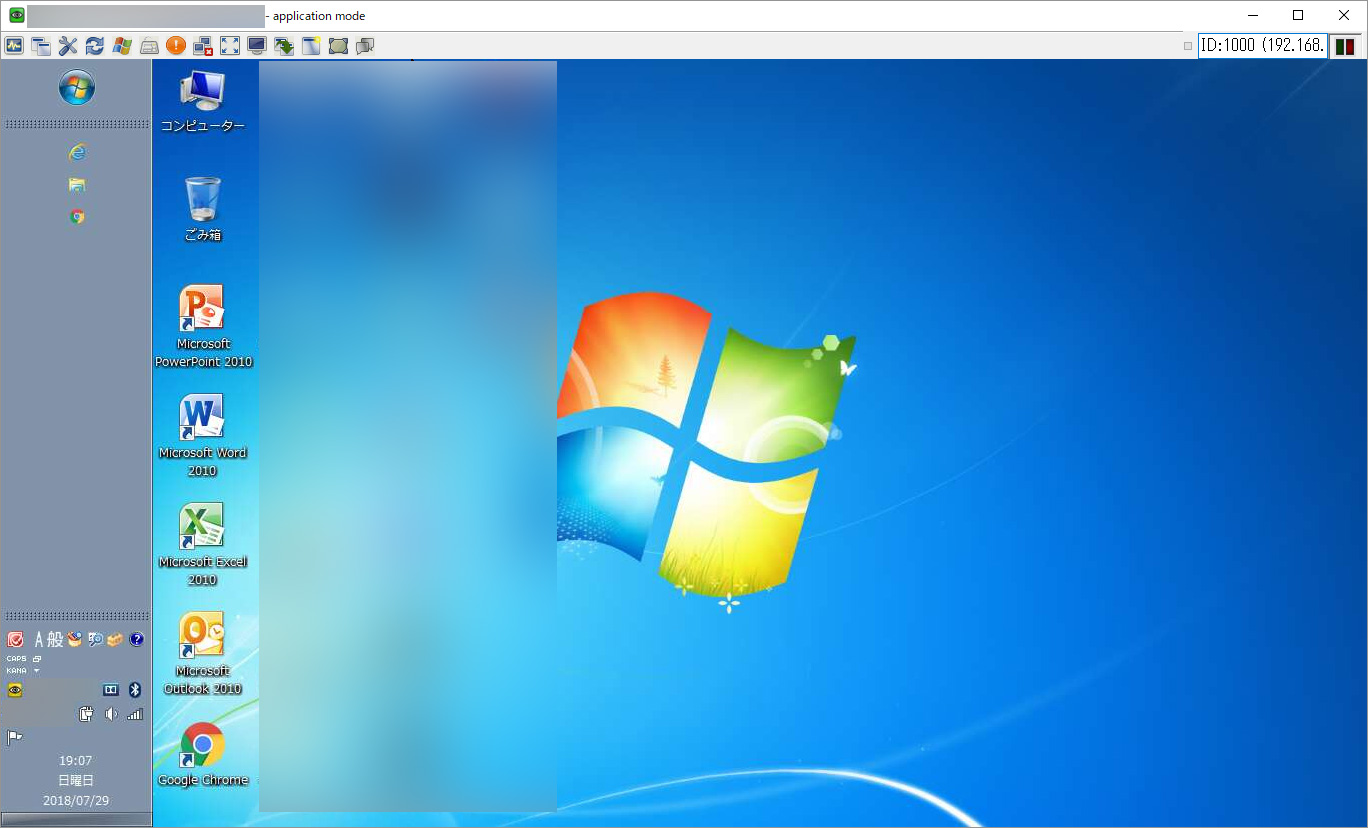Click the overlapping windows toolbar icon

point(41,45)
